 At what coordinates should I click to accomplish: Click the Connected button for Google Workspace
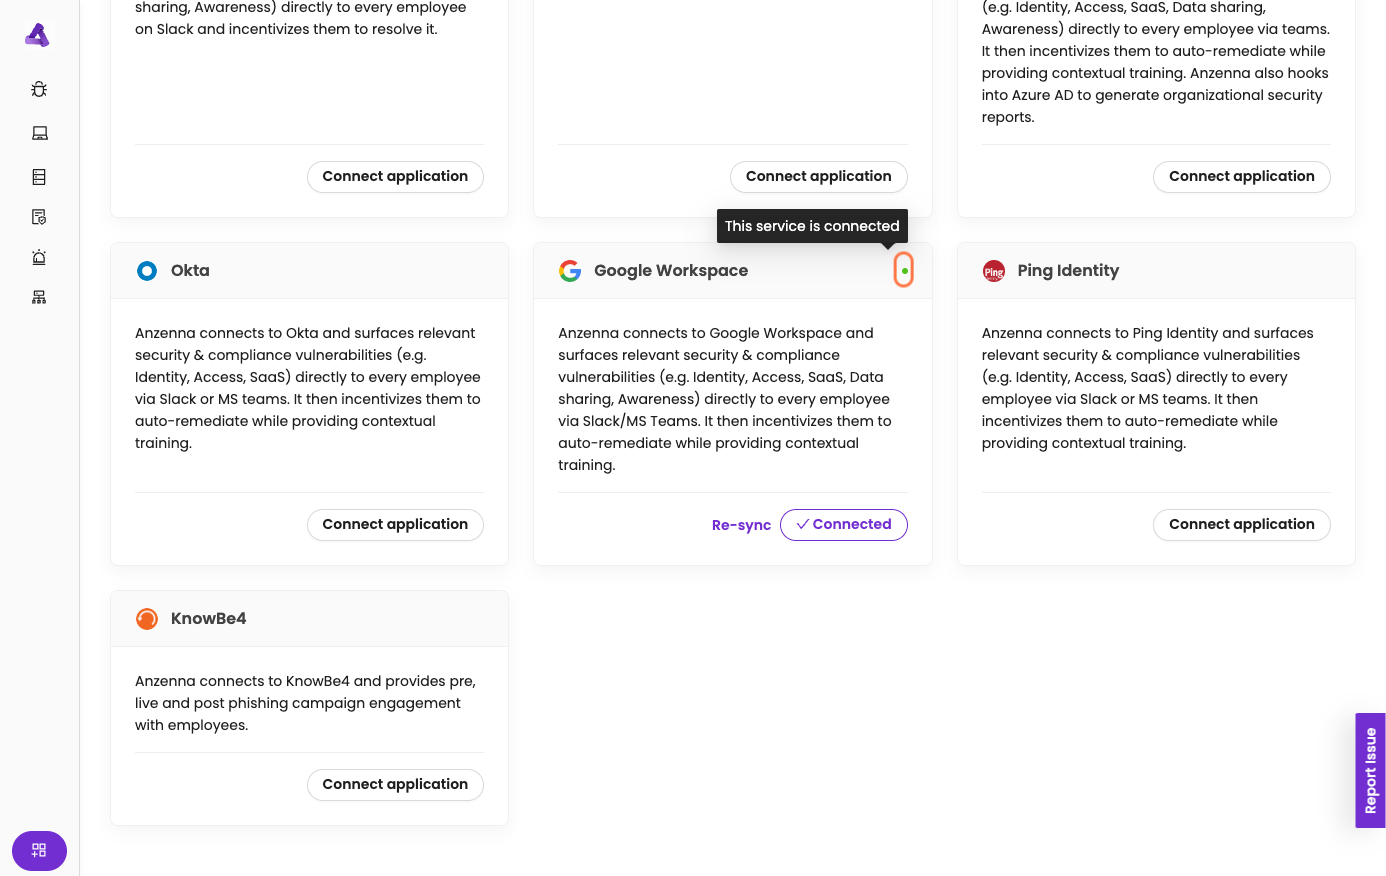pyautogui.click(x=843, y=525)
